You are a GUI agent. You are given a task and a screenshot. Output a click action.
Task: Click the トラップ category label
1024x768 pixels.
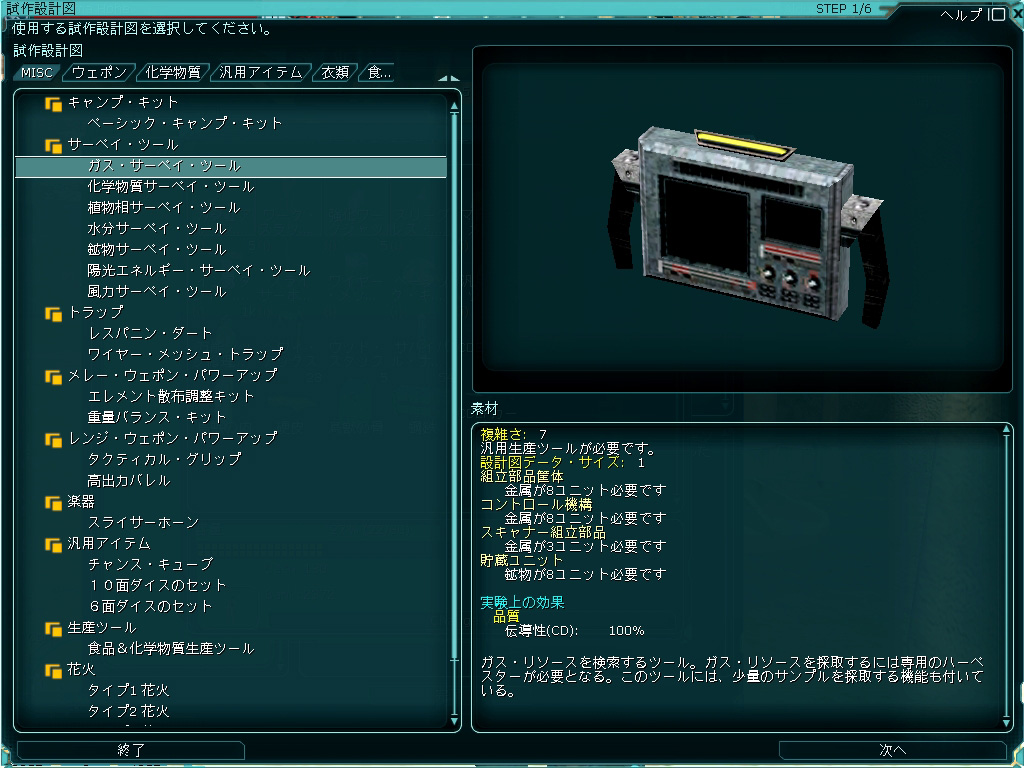95,312
